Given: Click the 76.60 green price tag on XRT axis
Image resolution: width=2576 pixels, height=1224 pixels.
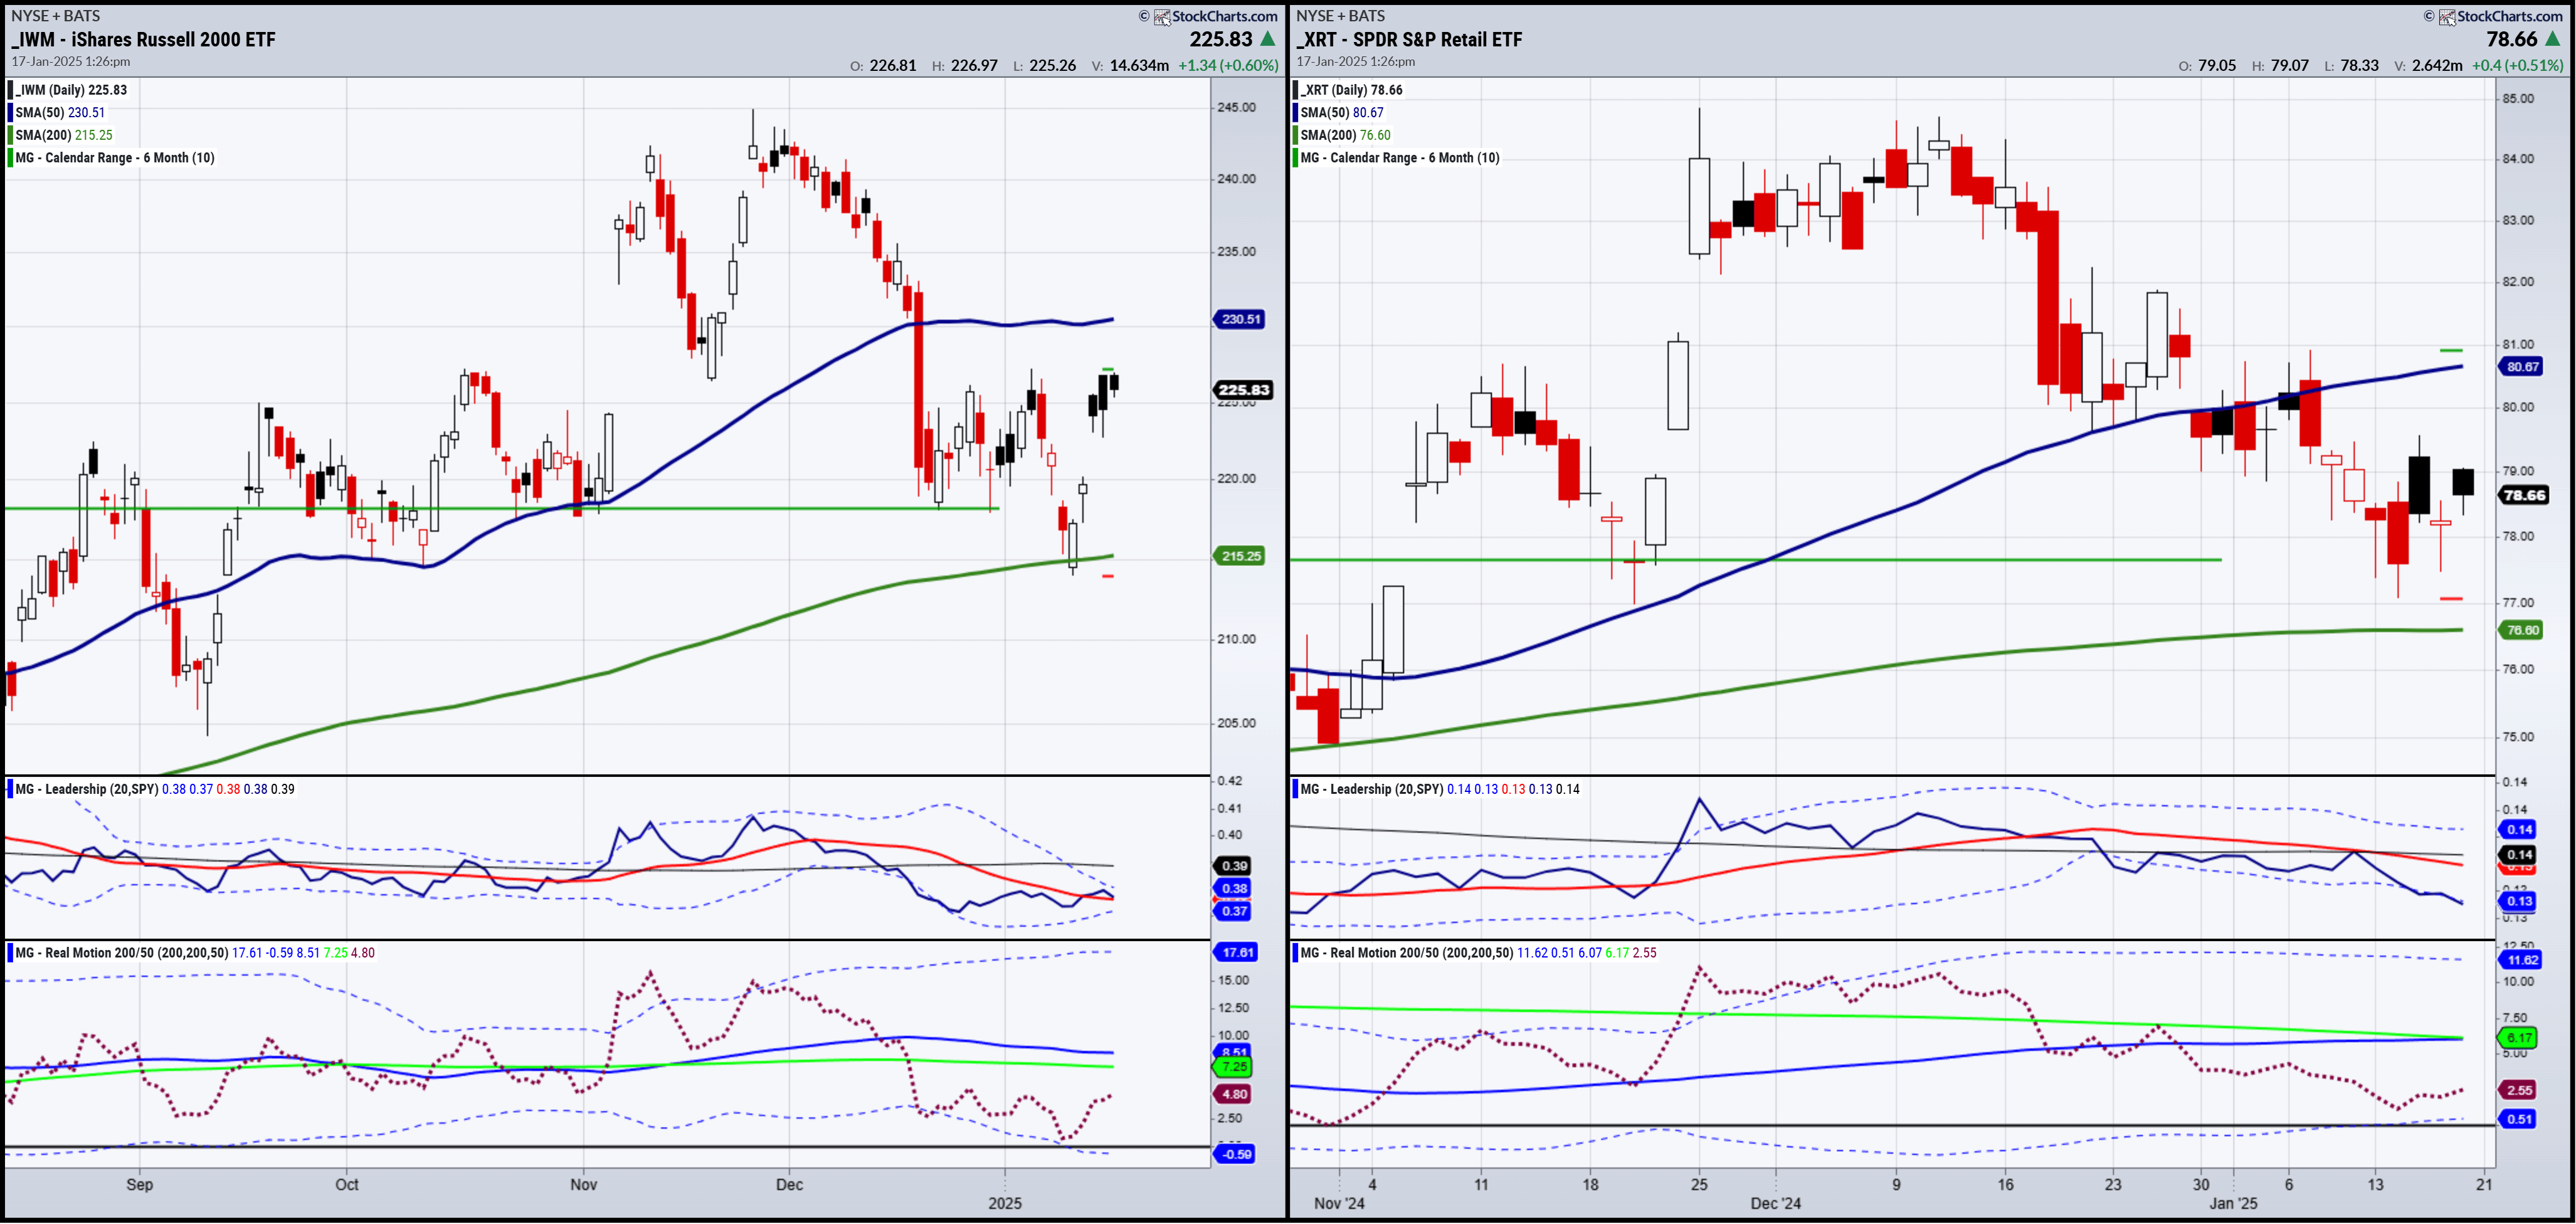Looking at the screenshot, I should tap(2522, 630).
